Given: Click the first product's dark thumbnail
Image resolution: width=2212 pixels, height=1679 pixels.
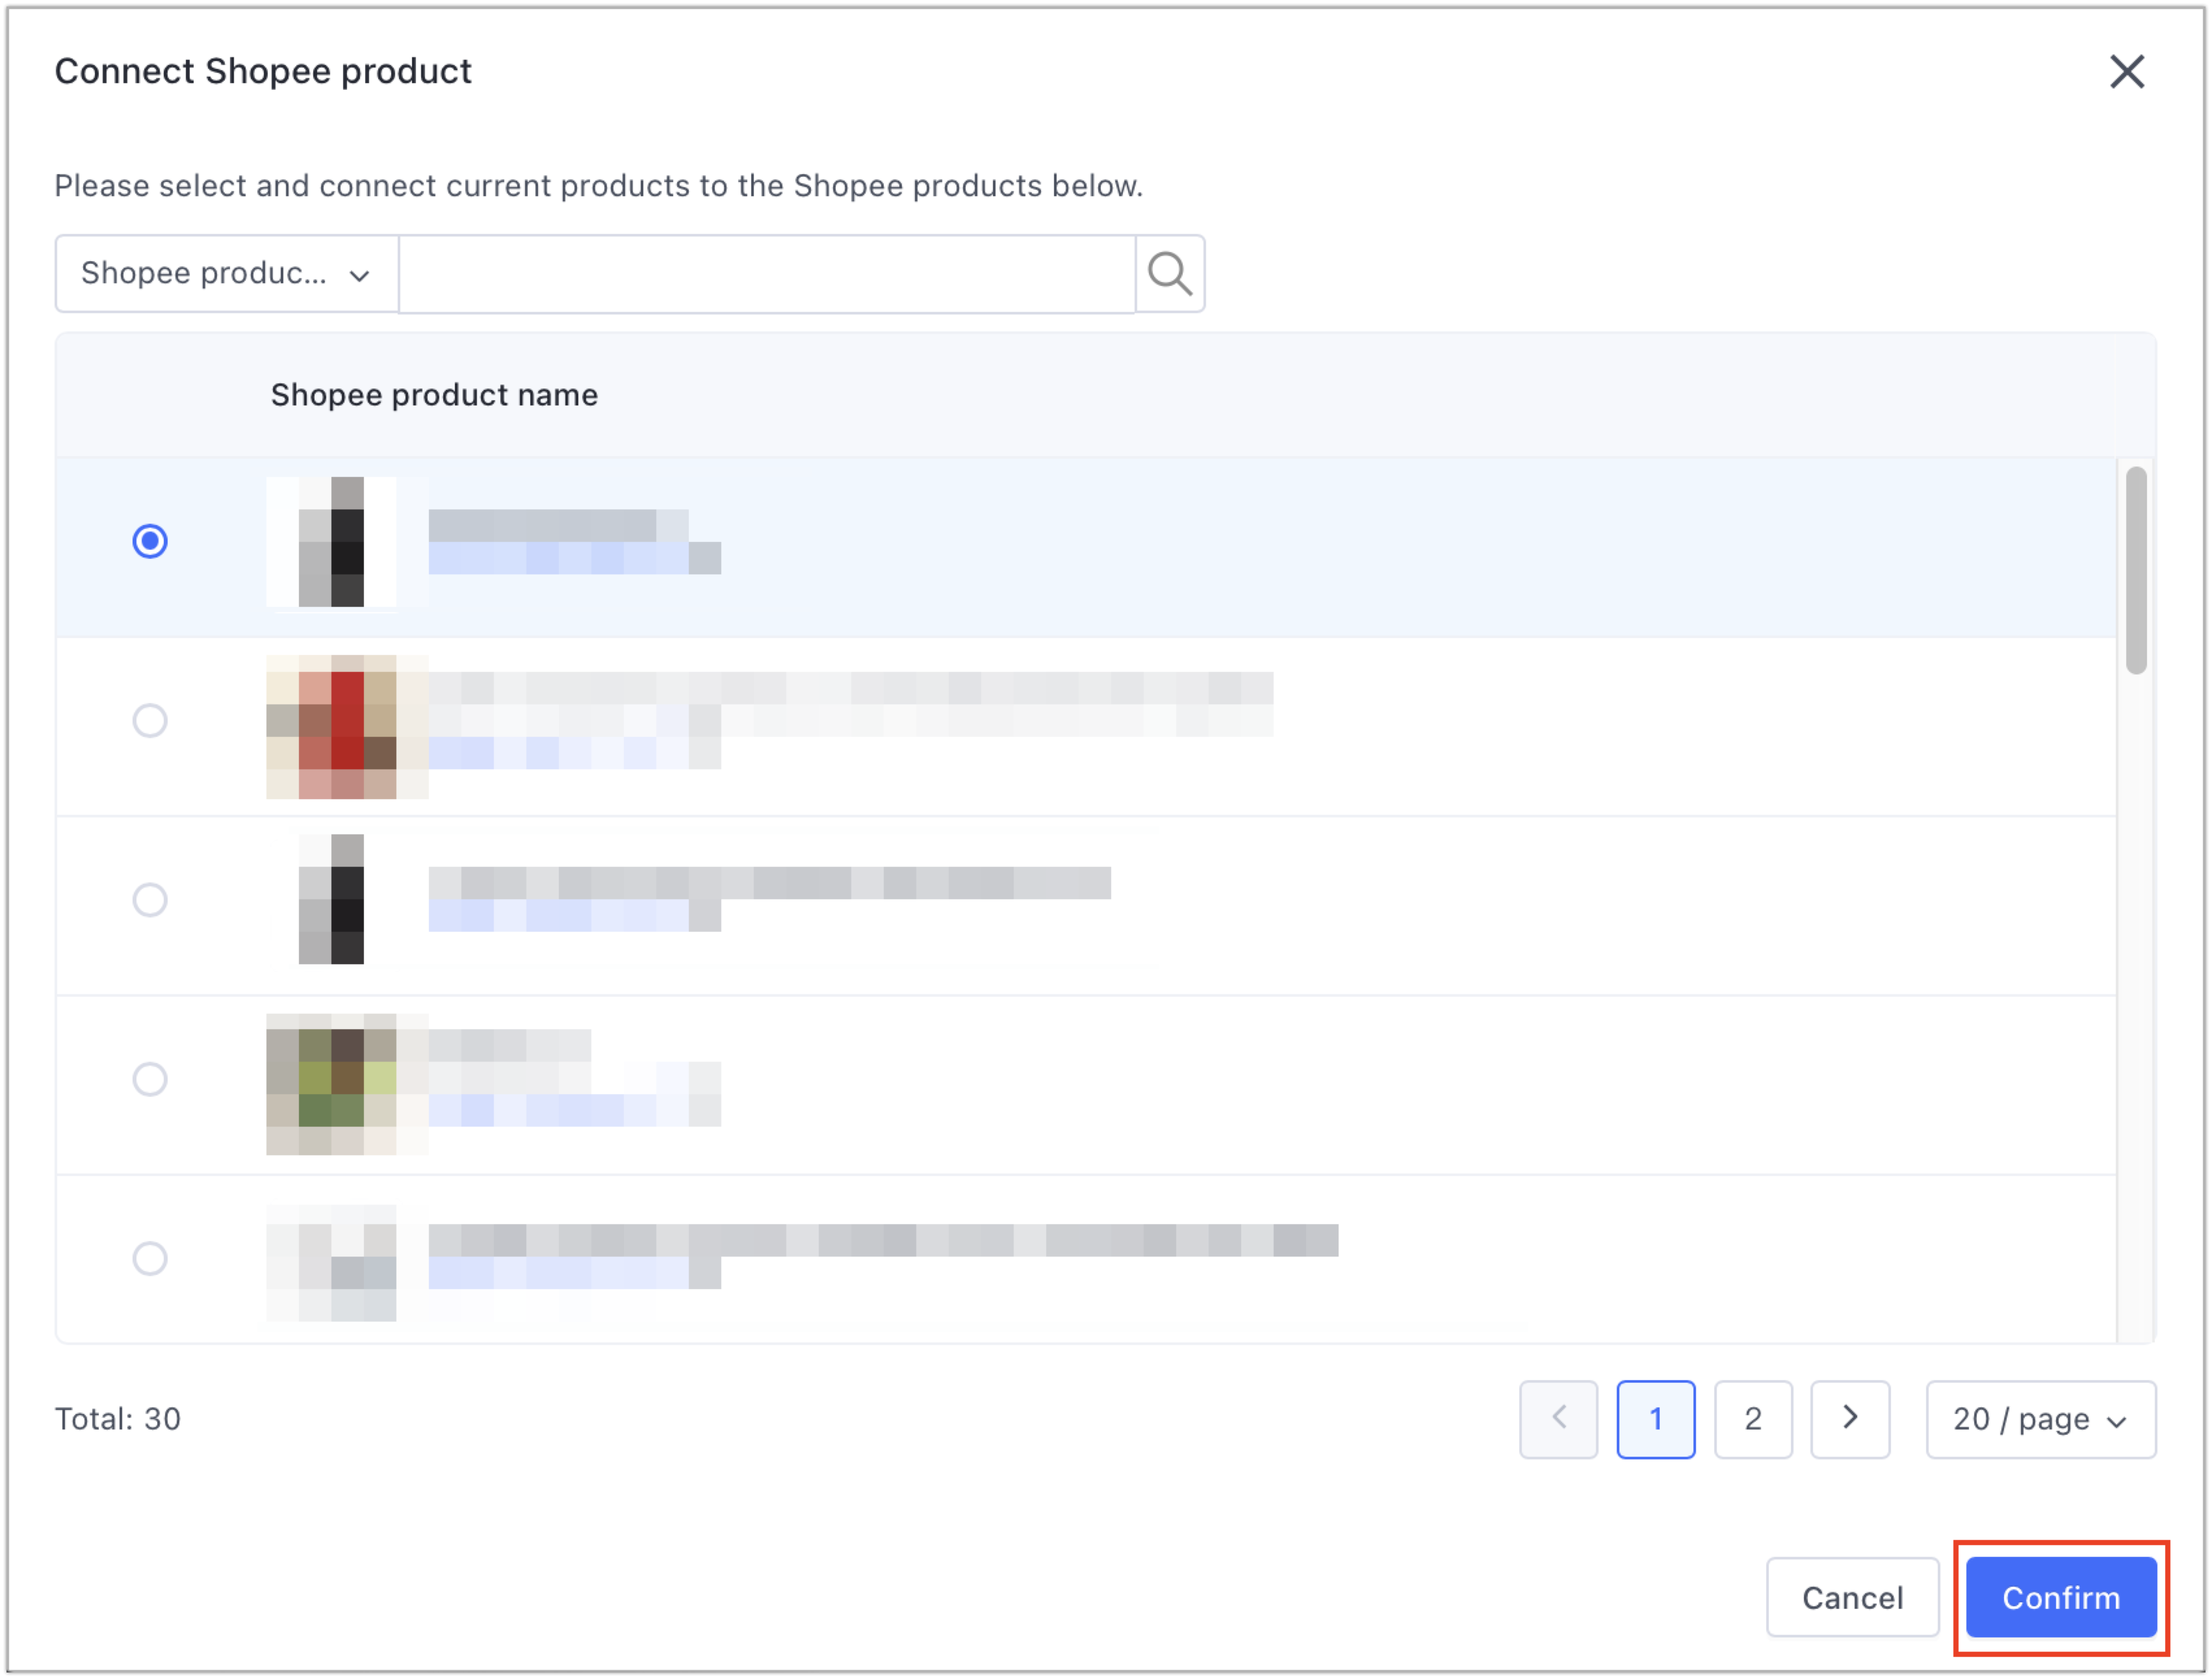Looking at the screenshot, I should (332, 541).
